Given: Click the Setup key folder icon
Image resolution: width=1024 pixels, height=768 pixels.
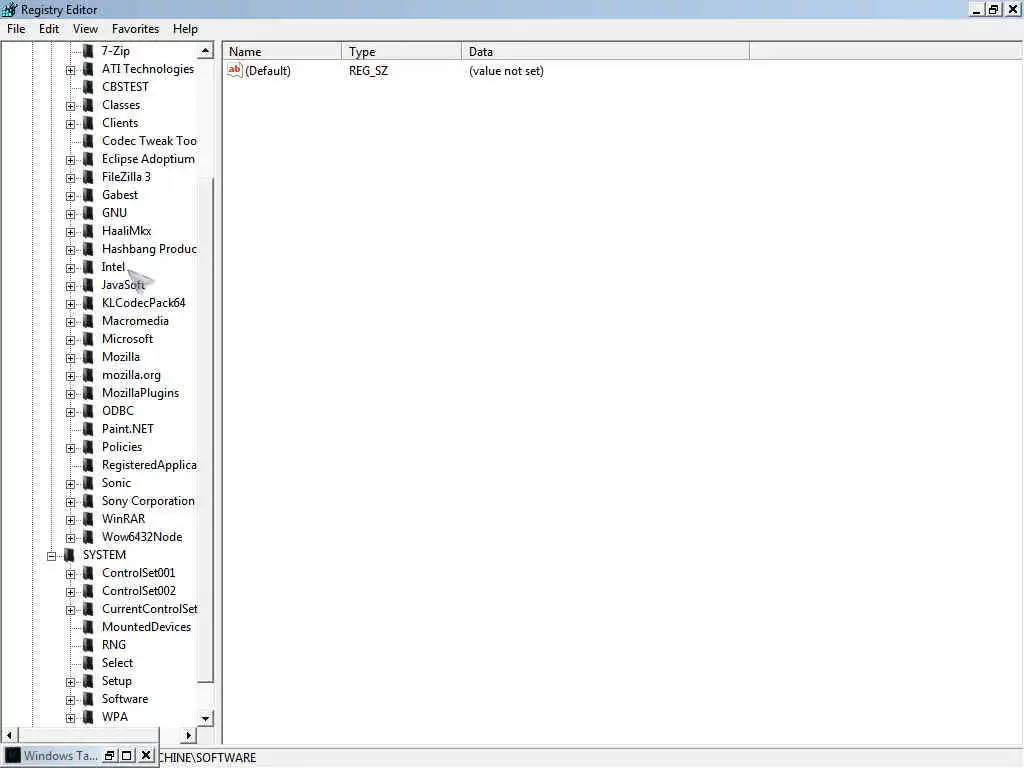Looking at the screenshot, I should tap(88, 681).
